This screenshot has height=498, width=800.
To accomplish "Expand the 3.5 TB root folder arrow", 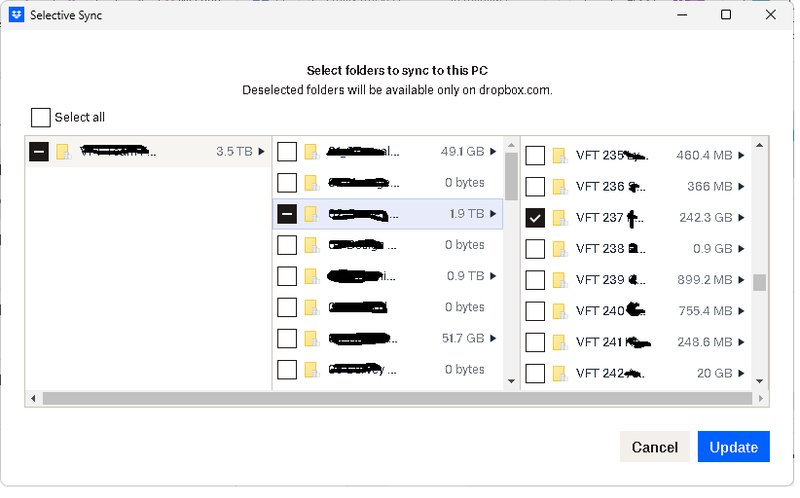I will 261,152.
